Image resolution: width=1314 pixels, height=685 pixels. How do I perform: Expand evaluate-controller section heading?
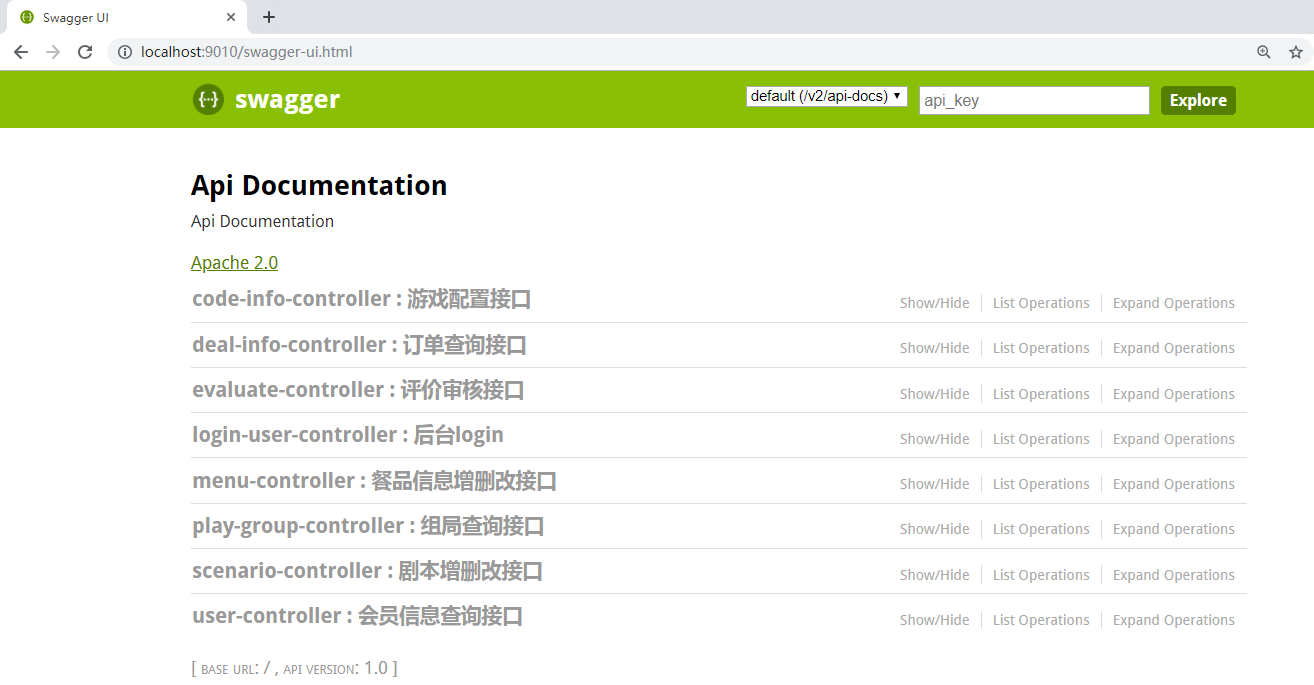(358, 389)
